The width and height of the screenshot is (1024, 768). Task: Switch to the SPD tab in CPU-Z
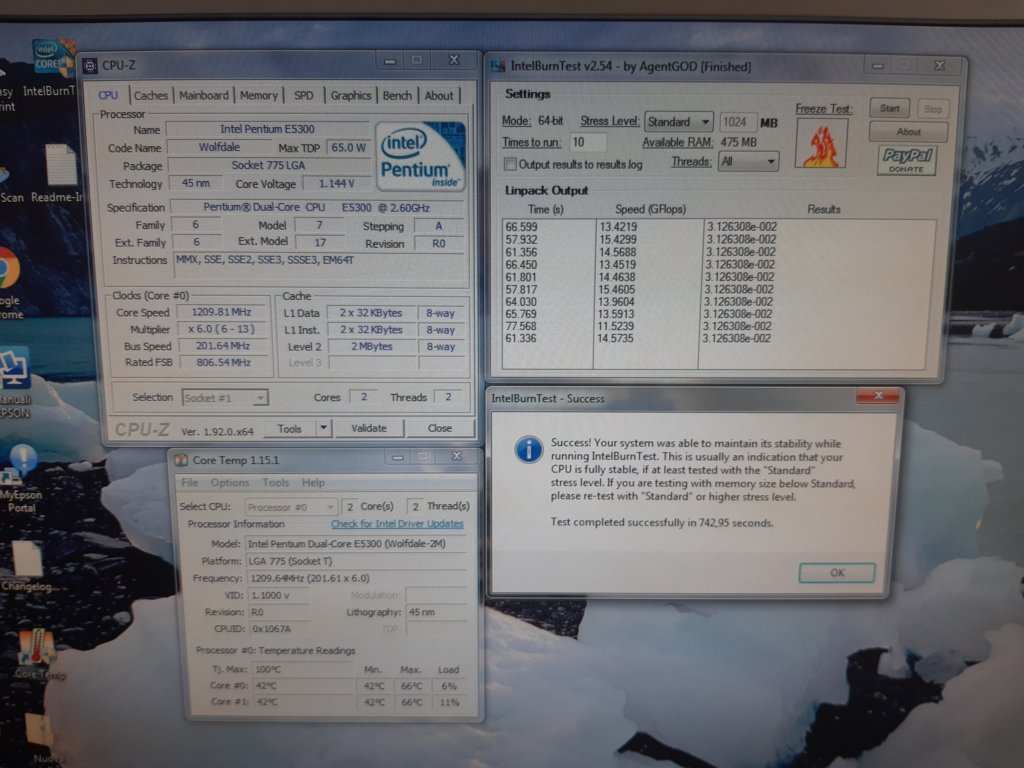pos(304,95)
